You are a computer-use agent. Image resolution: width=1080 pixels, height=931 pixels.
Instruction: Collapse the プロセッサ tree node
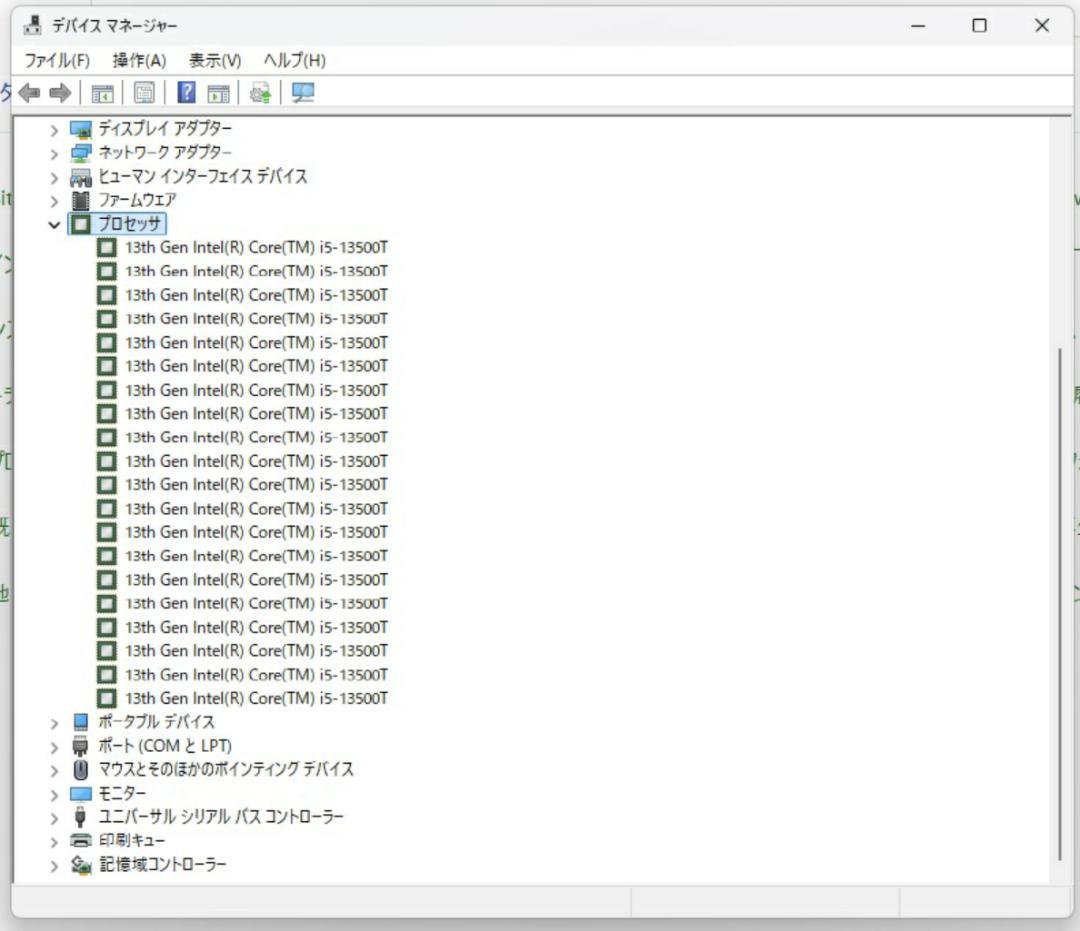(x=52, y=224)
